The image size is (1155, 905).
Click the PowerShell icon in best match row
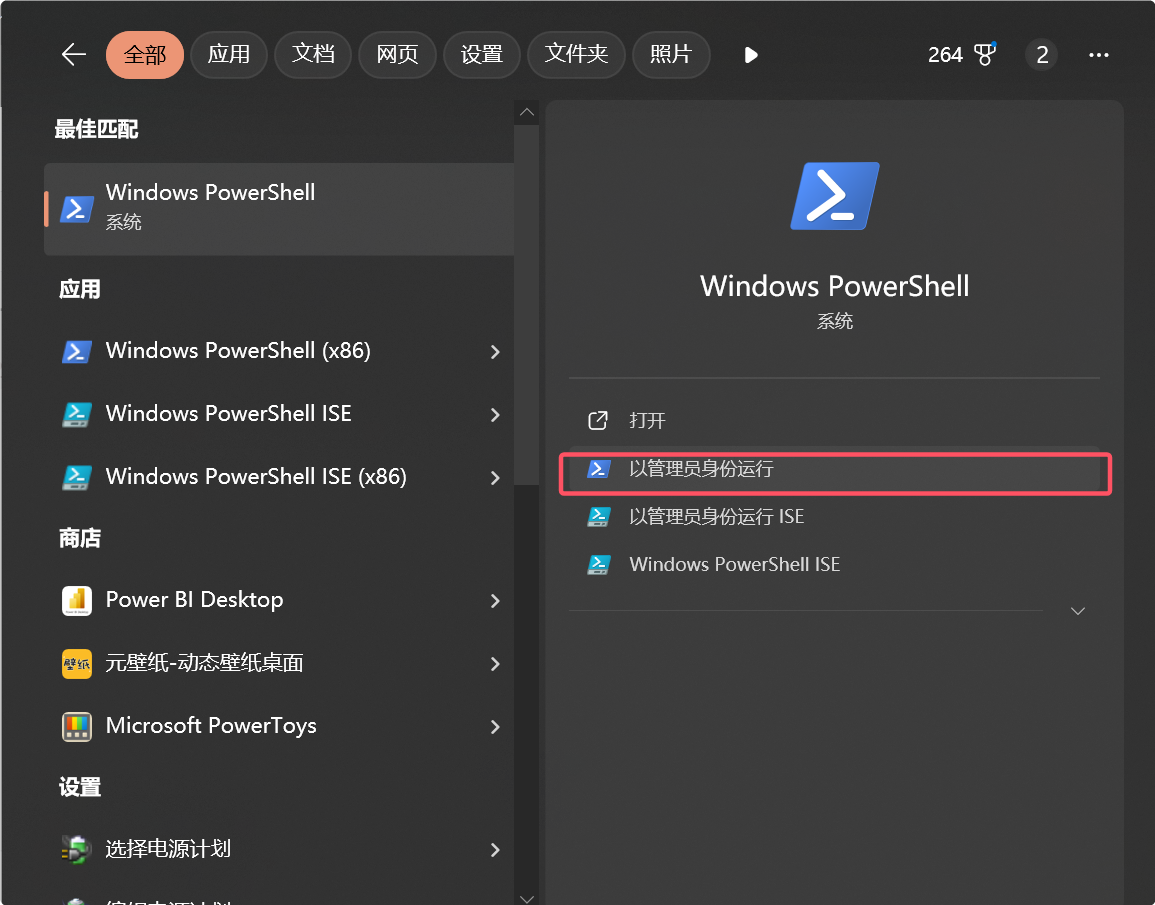[77, 209]
